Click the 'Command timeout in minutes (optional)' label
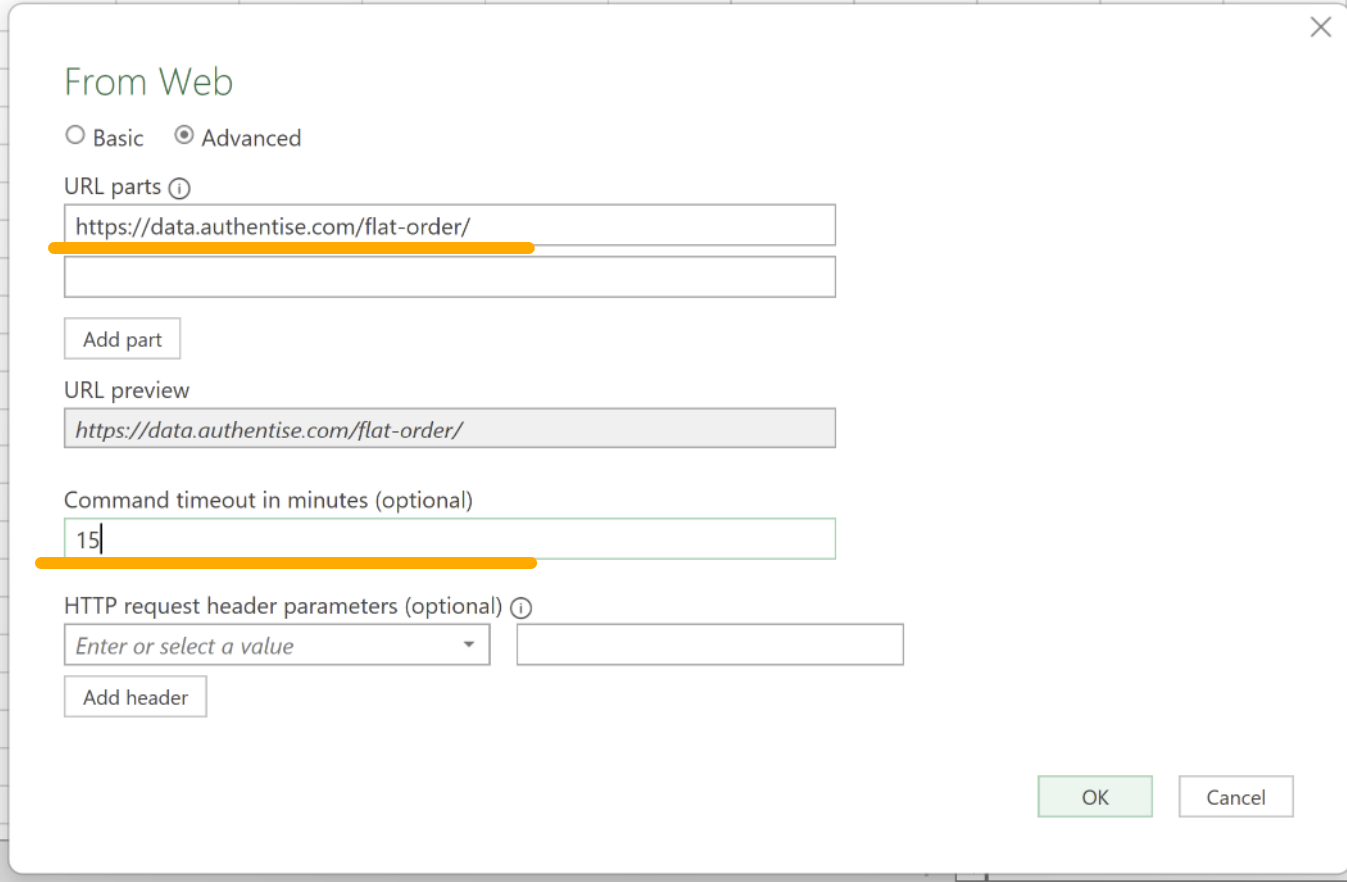 pyautogui.click(x=268, y=500)
